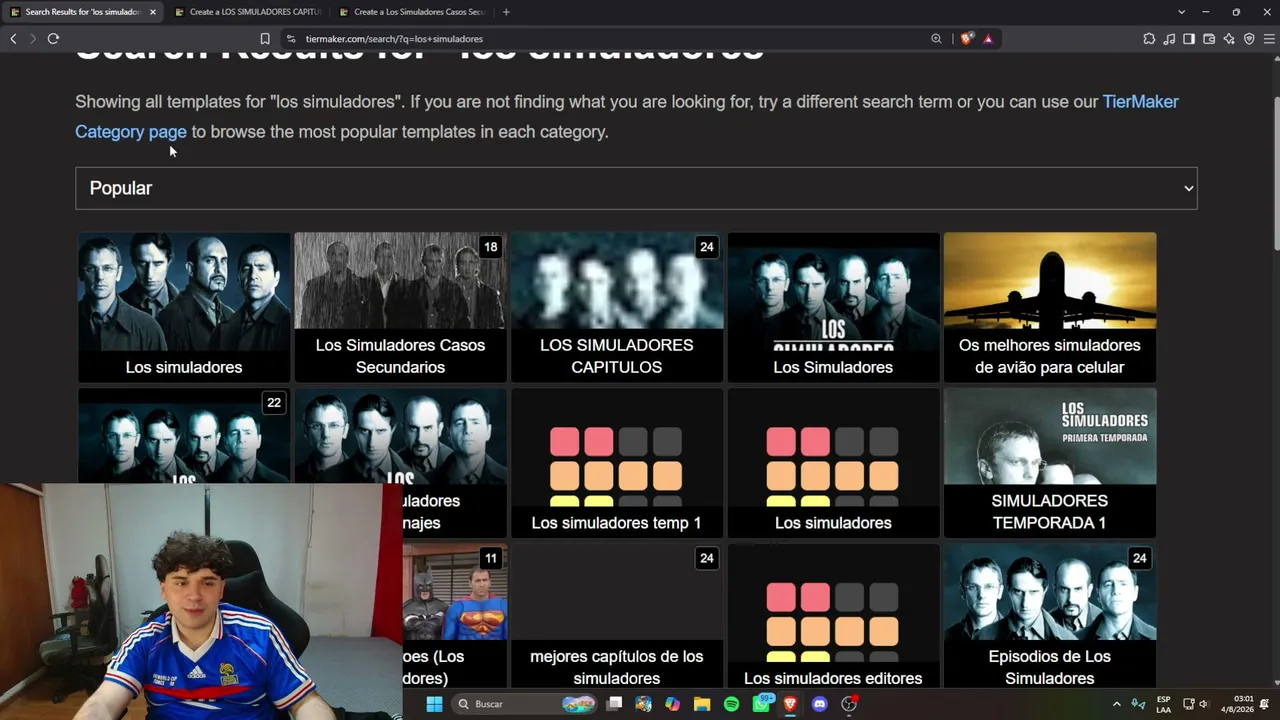Open 'Los Simuladores Casos Secundarios' template
The image size is (1280, 720).
coord(400,307)
